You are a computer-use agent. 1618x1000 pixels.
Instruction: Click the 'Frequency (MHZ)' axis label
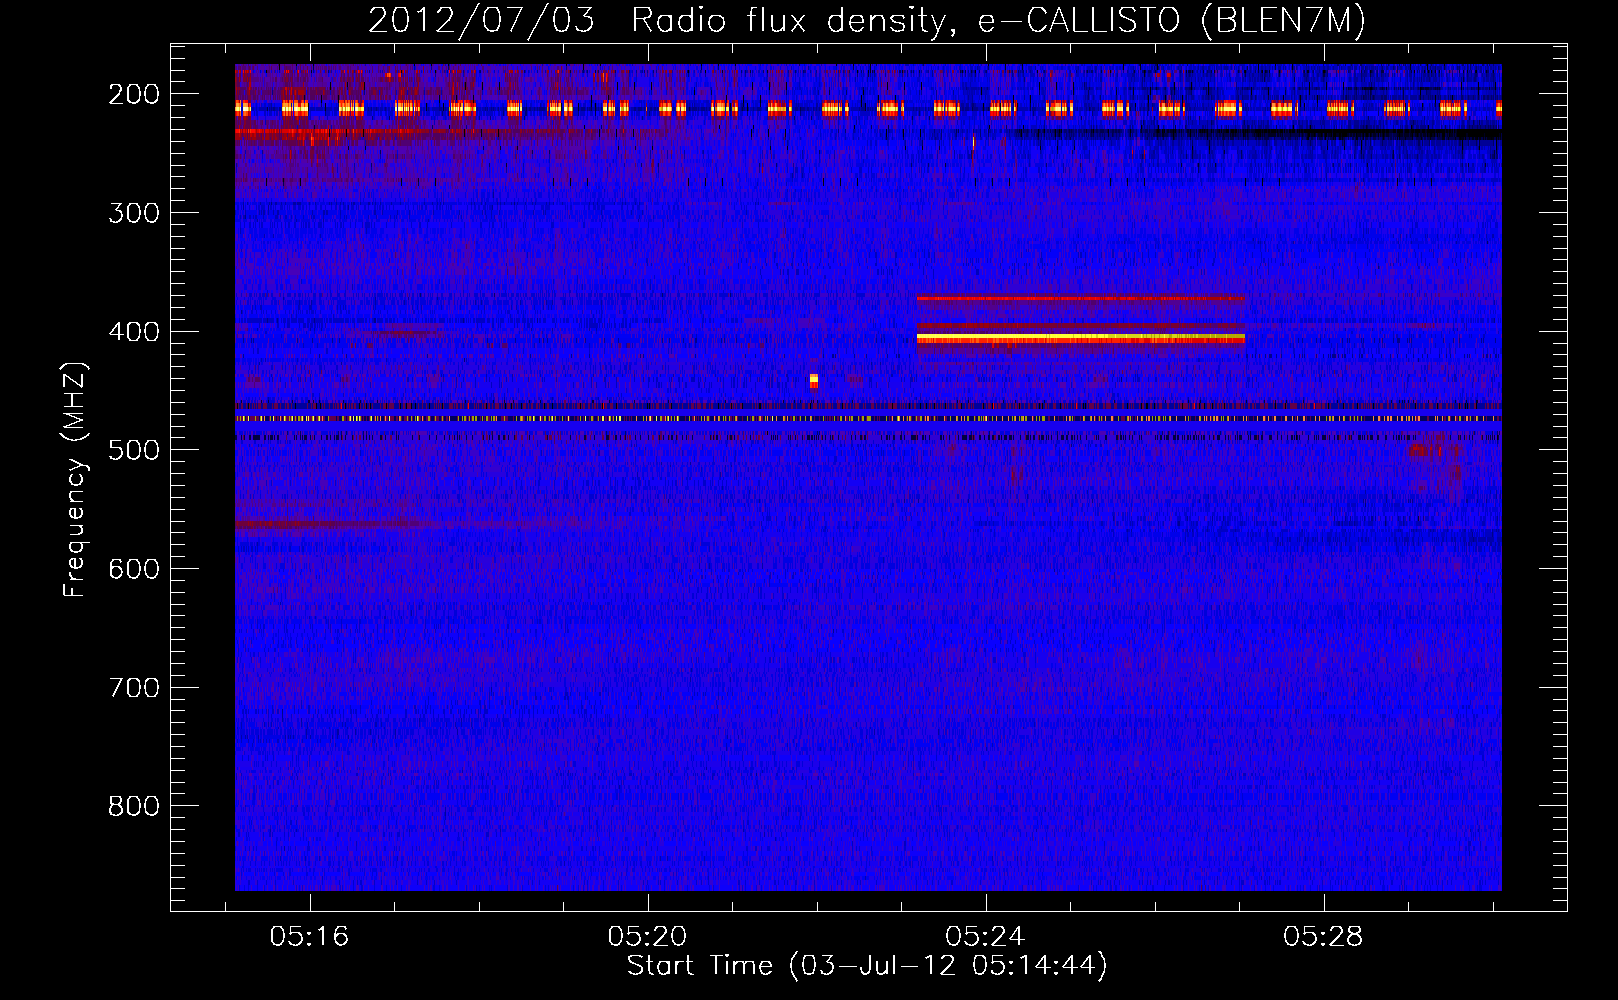coord(75,480)
